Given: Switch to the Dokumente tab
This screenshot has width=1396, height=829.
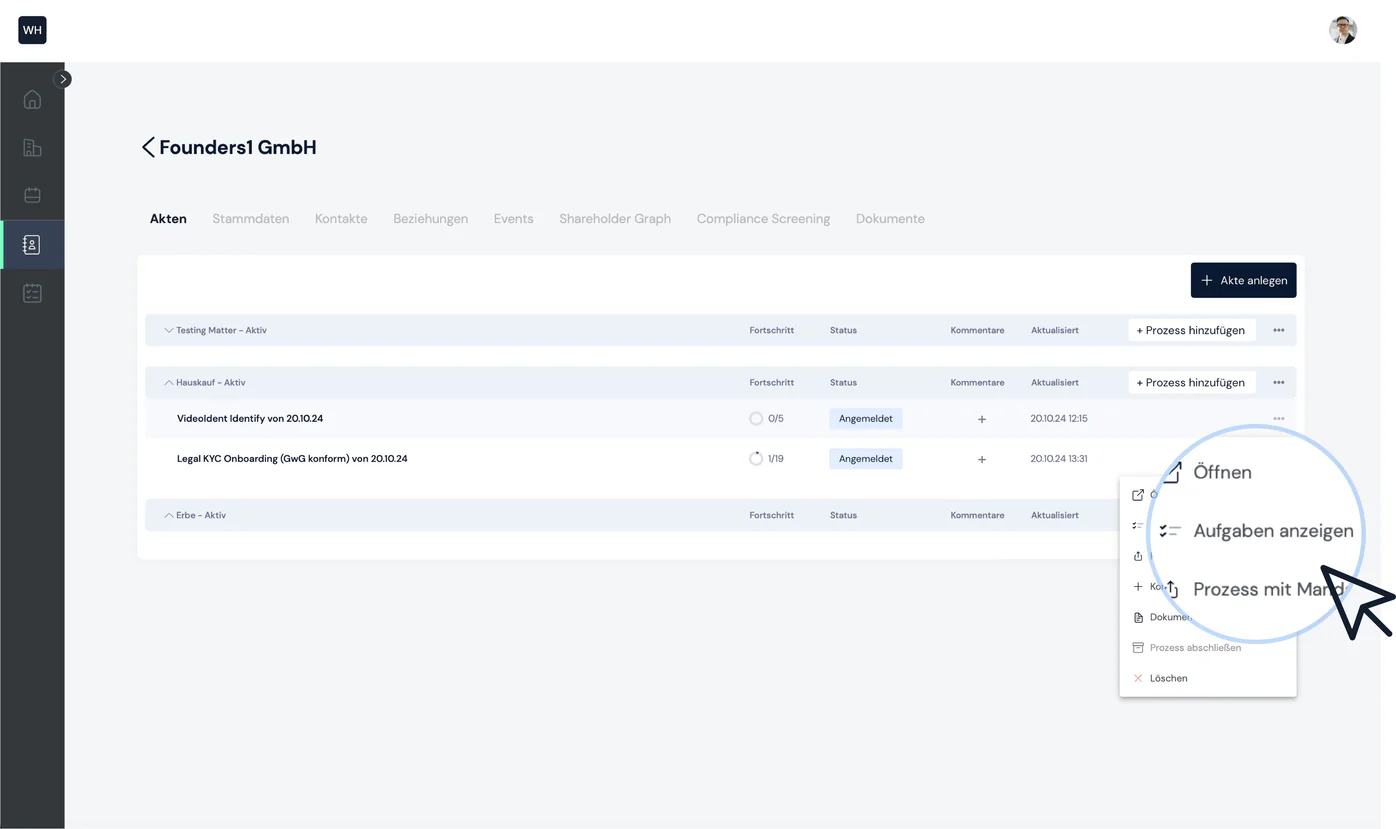Looking at the screenshot, I should pyautogui.click(x=890, y=219).
